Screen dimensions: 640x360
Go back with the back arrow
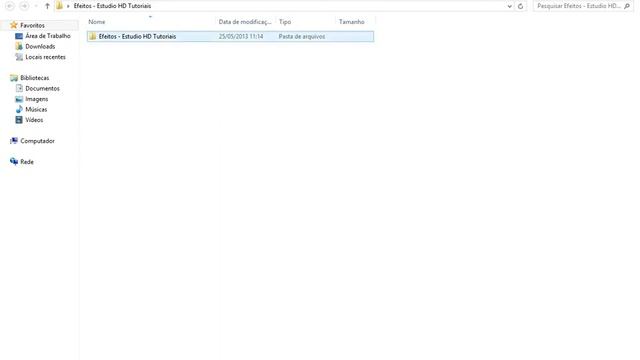tap(10, 6)
